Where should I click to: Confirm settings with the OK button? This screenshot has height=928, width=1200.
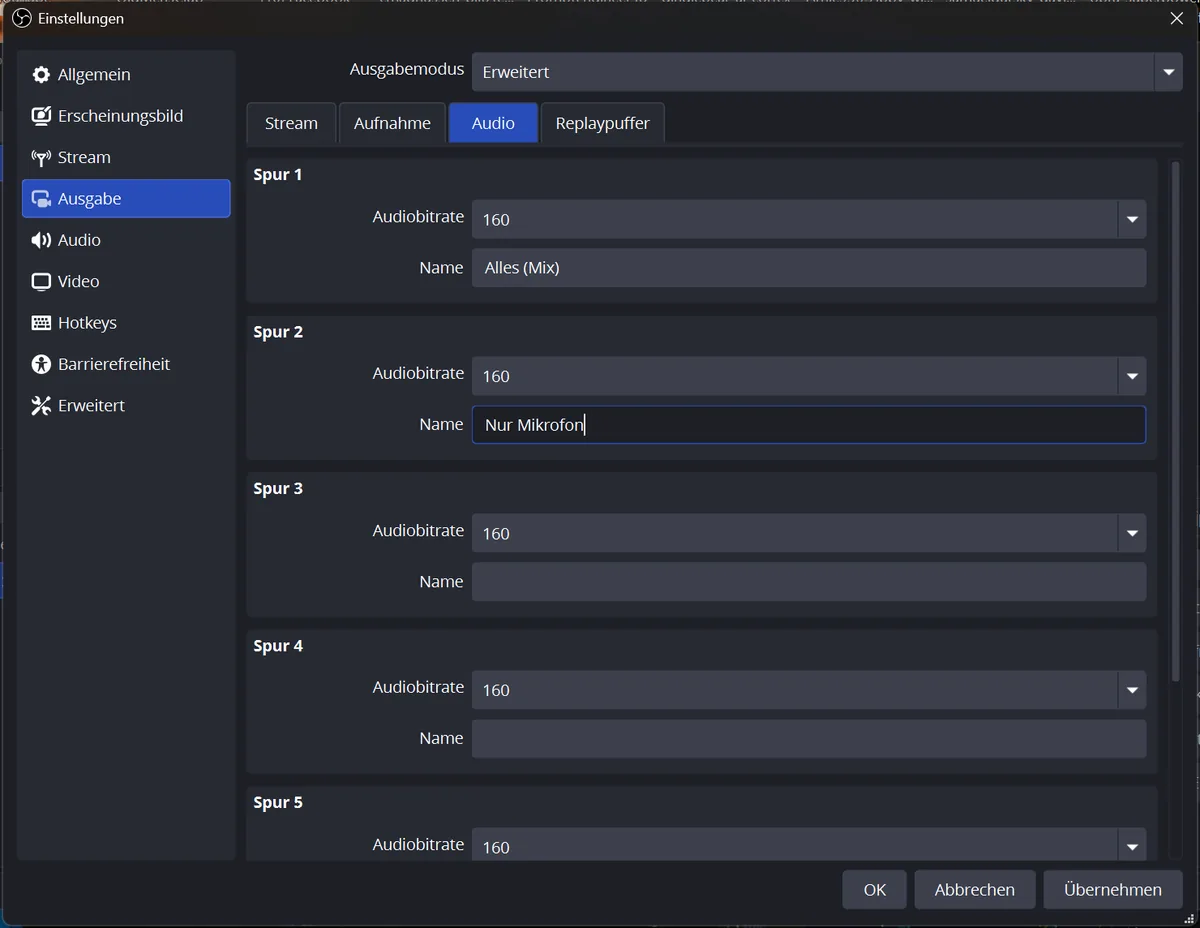[875, 890]
